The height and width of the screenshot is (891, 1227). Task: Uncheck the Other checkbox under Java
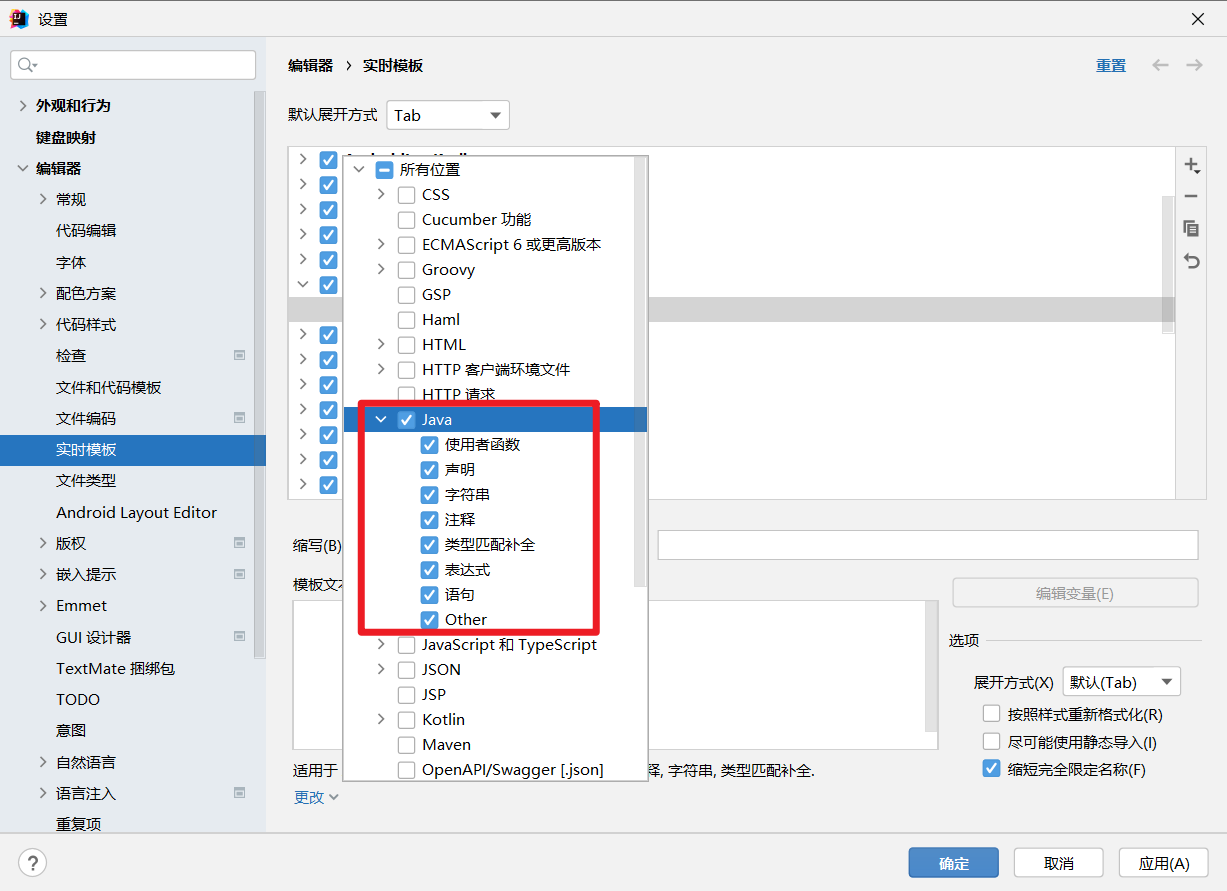coord(429,620)
